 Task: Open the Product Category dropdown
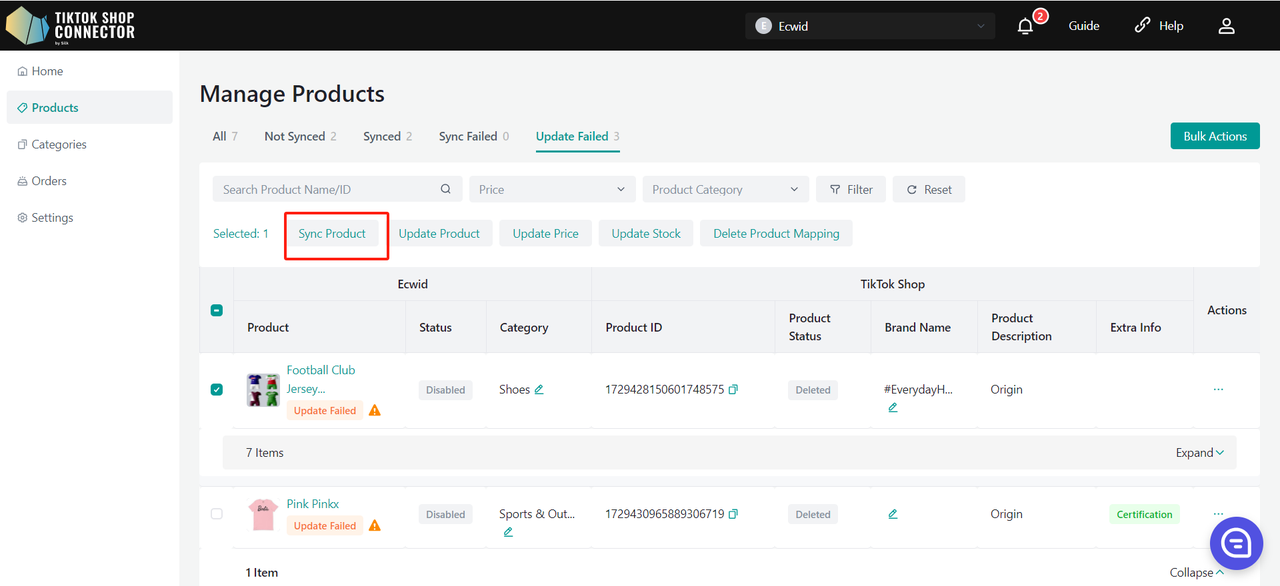click(x=725, y=189)
